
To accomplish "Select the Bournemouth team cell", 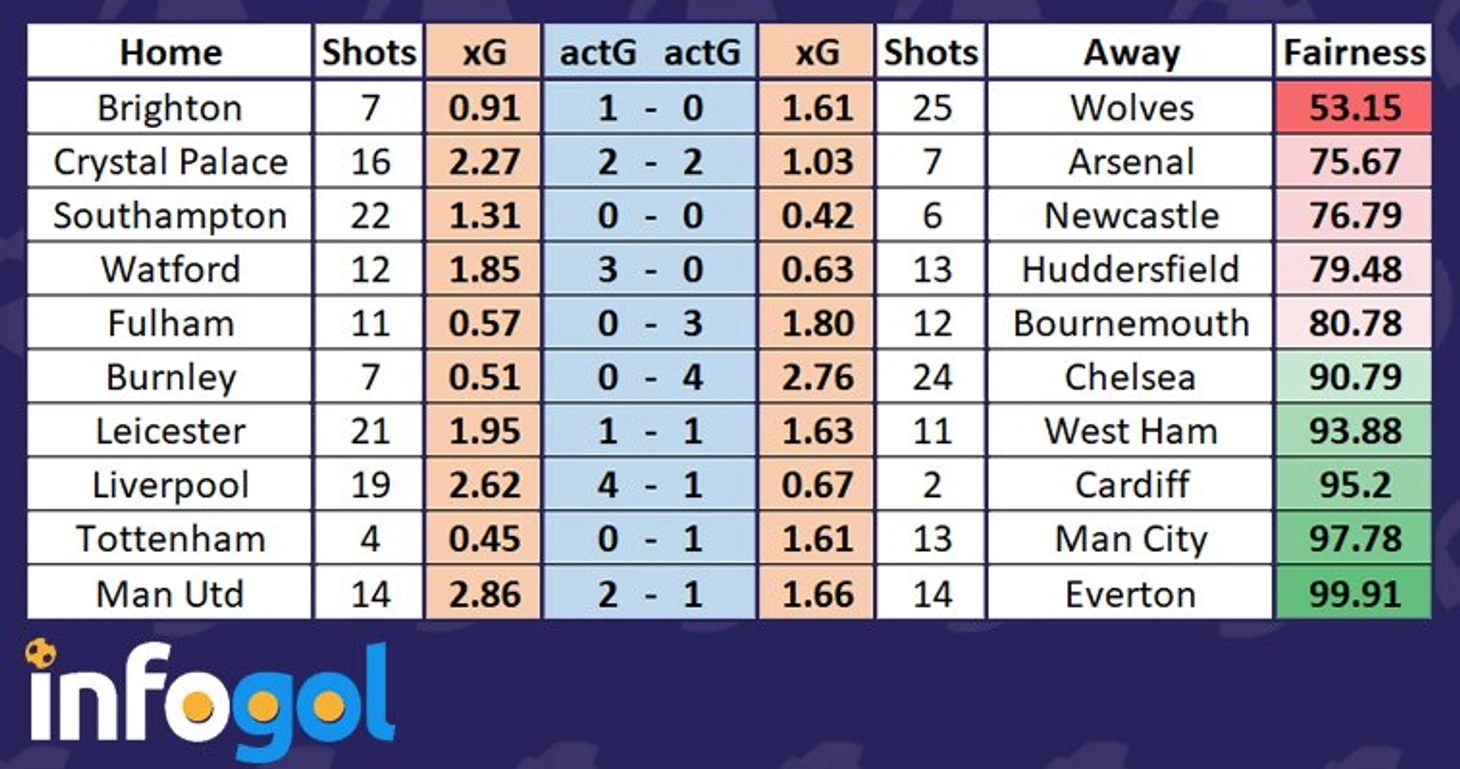I will click(x=1131, y=323).
